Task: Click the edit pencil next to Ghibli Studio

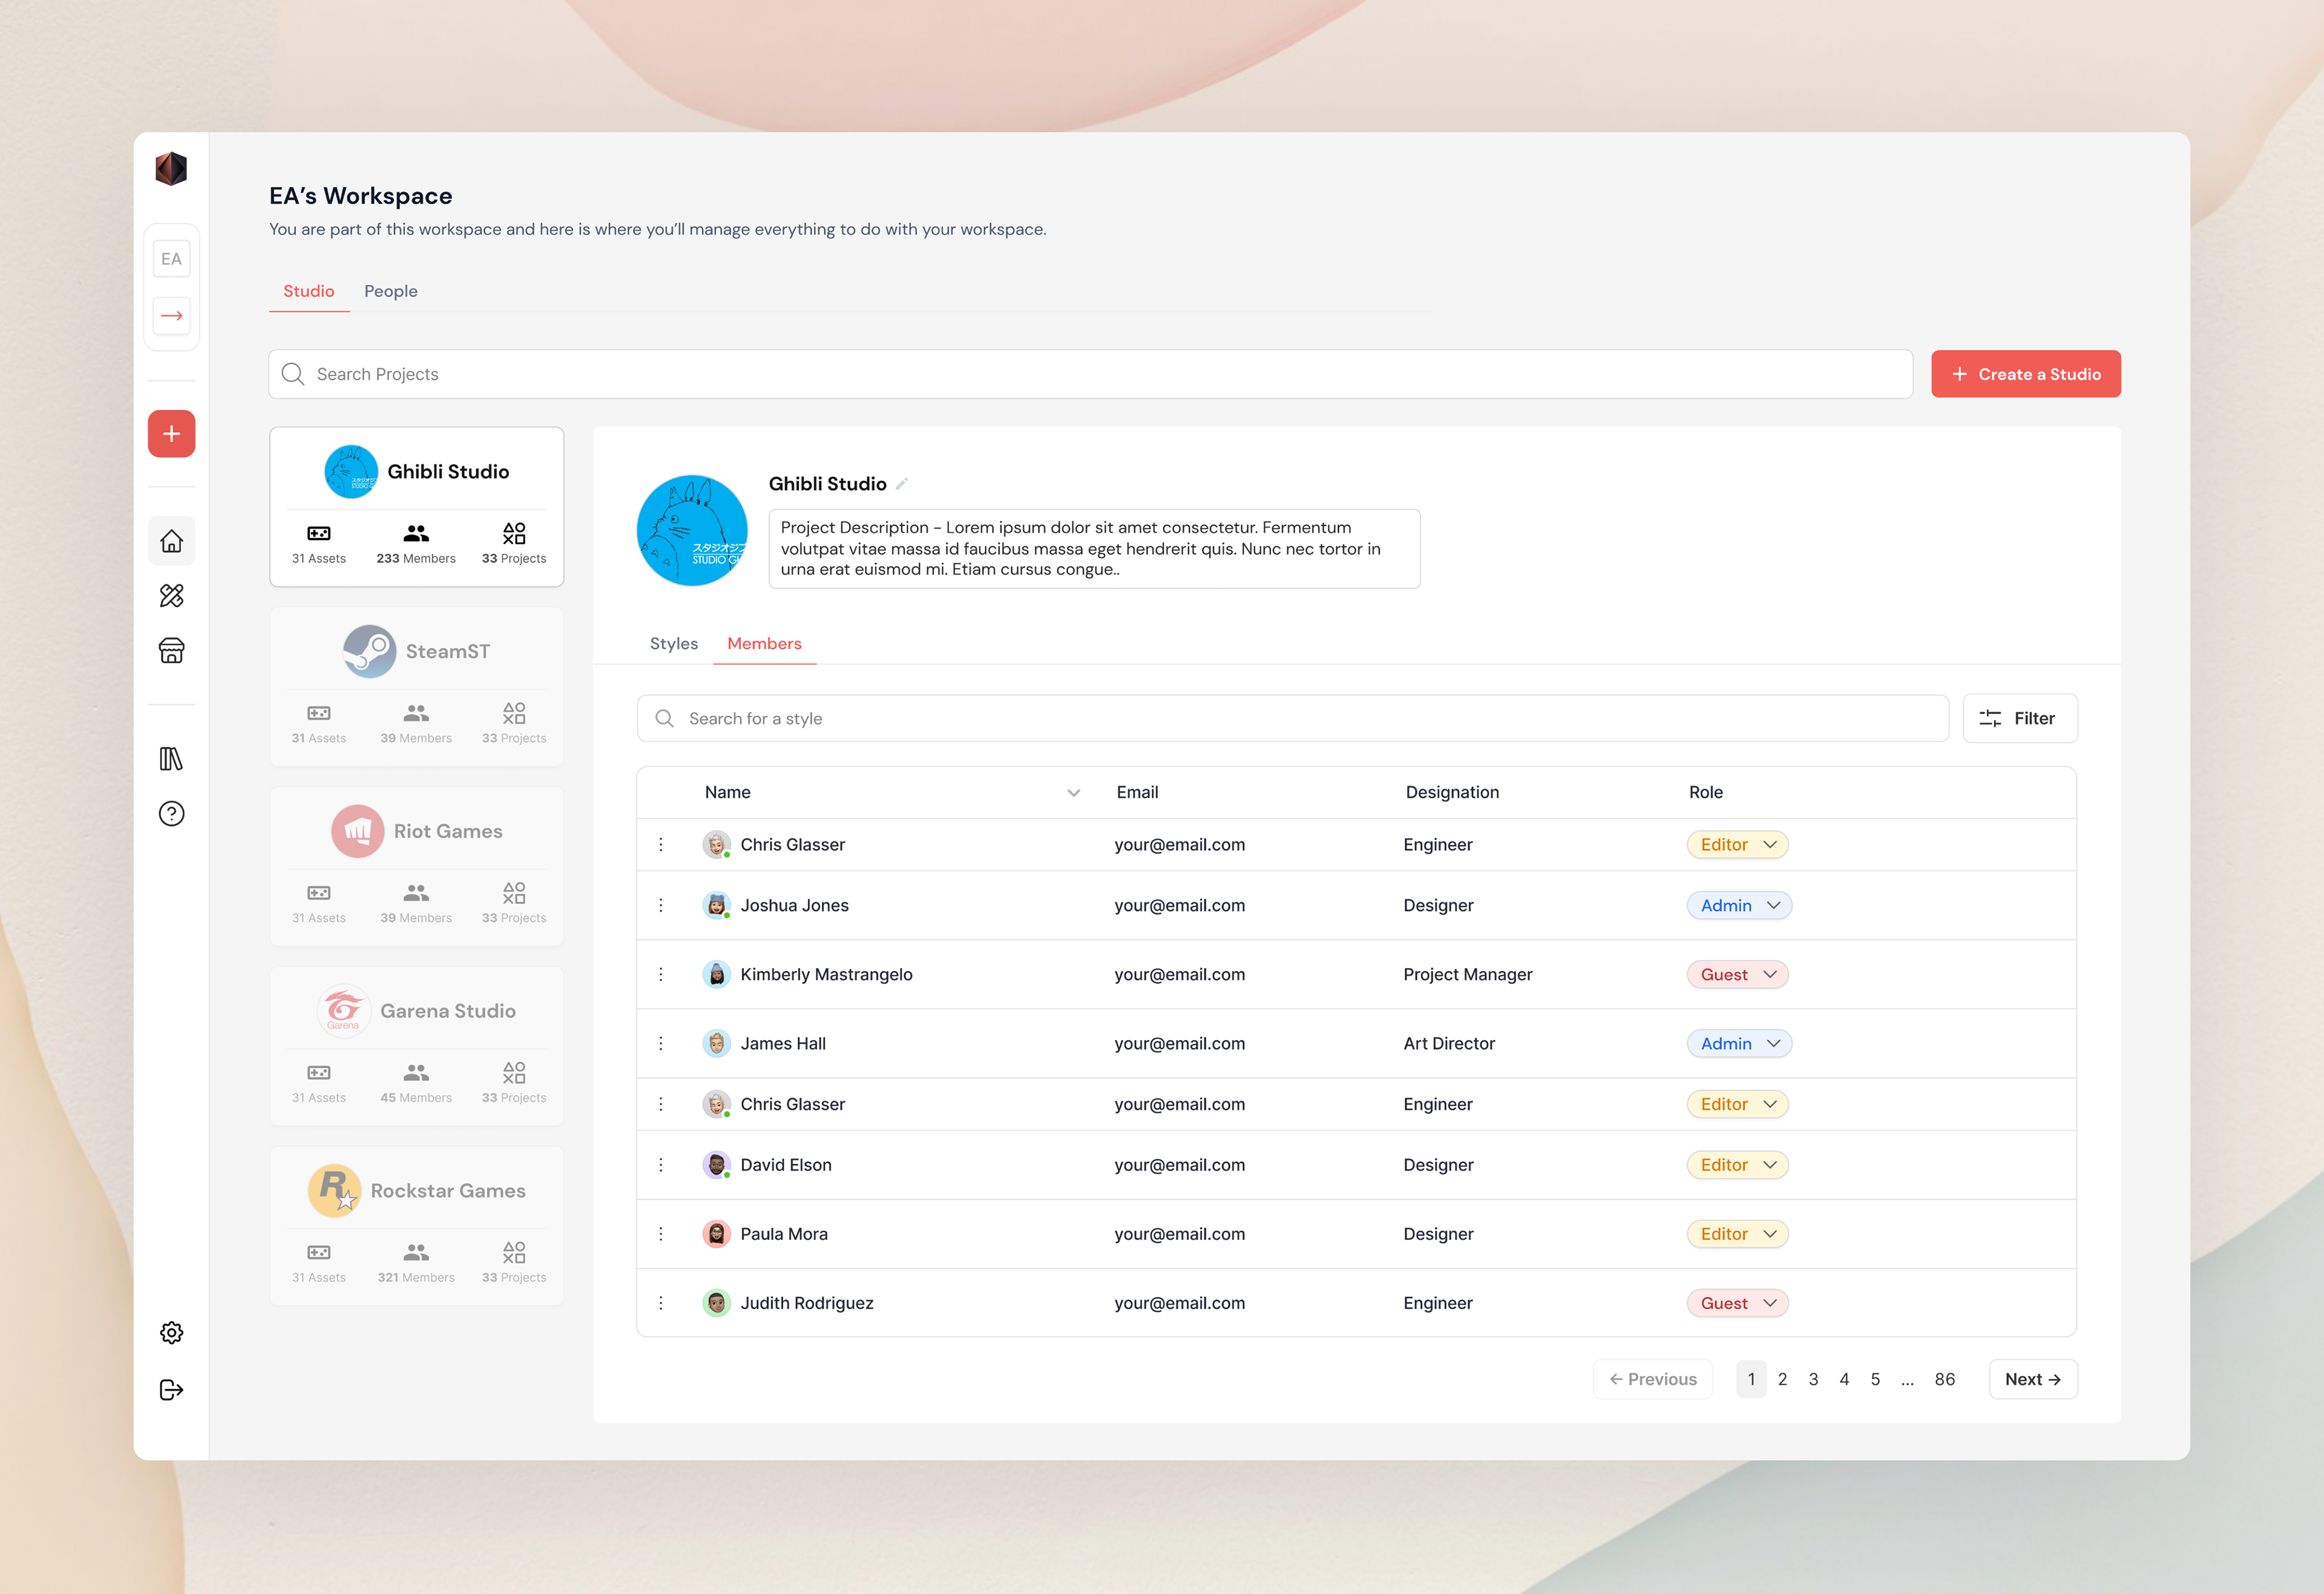Action: [x=902, y=484]
